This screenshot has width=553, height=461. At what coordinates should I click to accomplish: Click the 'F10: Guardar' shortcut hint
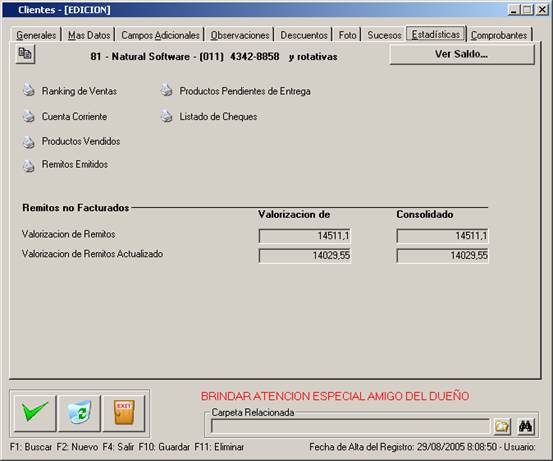[164, 447]
